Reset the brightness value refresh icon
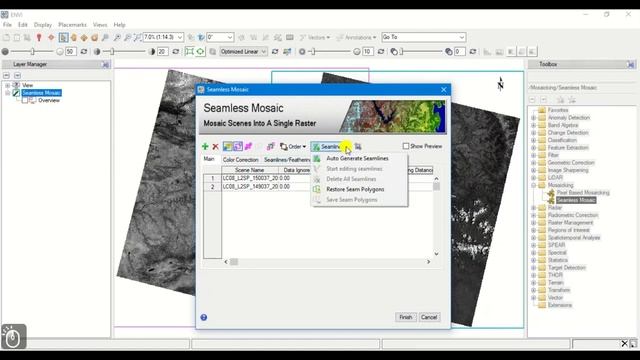640x360 pixels. (84, 52)
